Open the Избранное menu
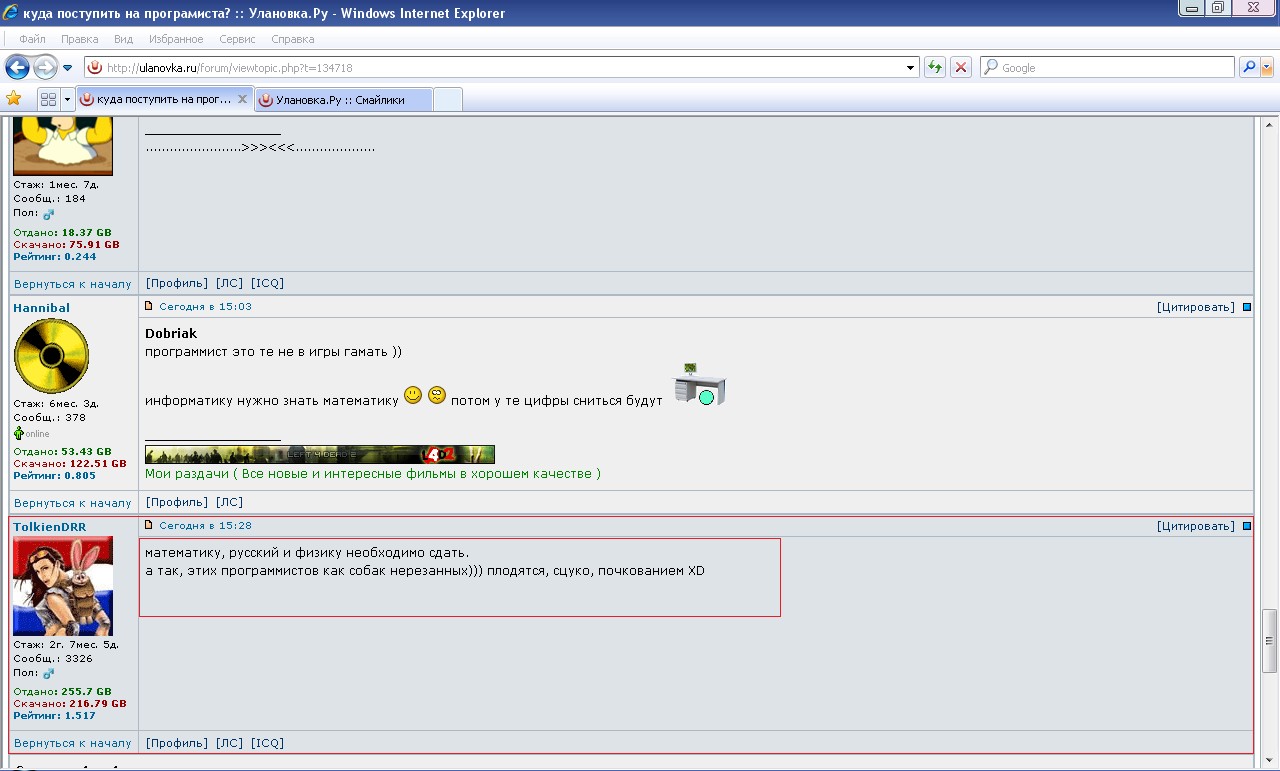Screen dimensions: 1280x771 176,39
